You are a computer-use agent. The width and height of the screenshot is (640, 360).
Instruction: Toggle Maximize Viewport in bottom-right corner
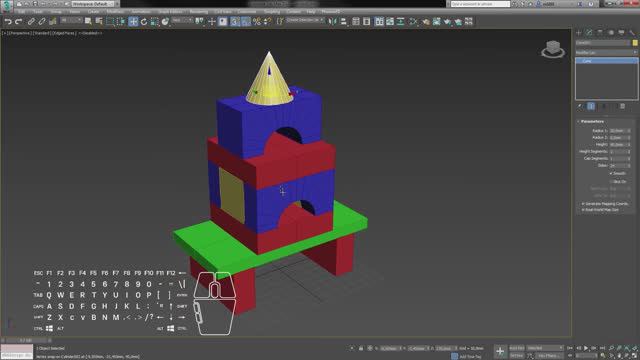pos(635,356)
